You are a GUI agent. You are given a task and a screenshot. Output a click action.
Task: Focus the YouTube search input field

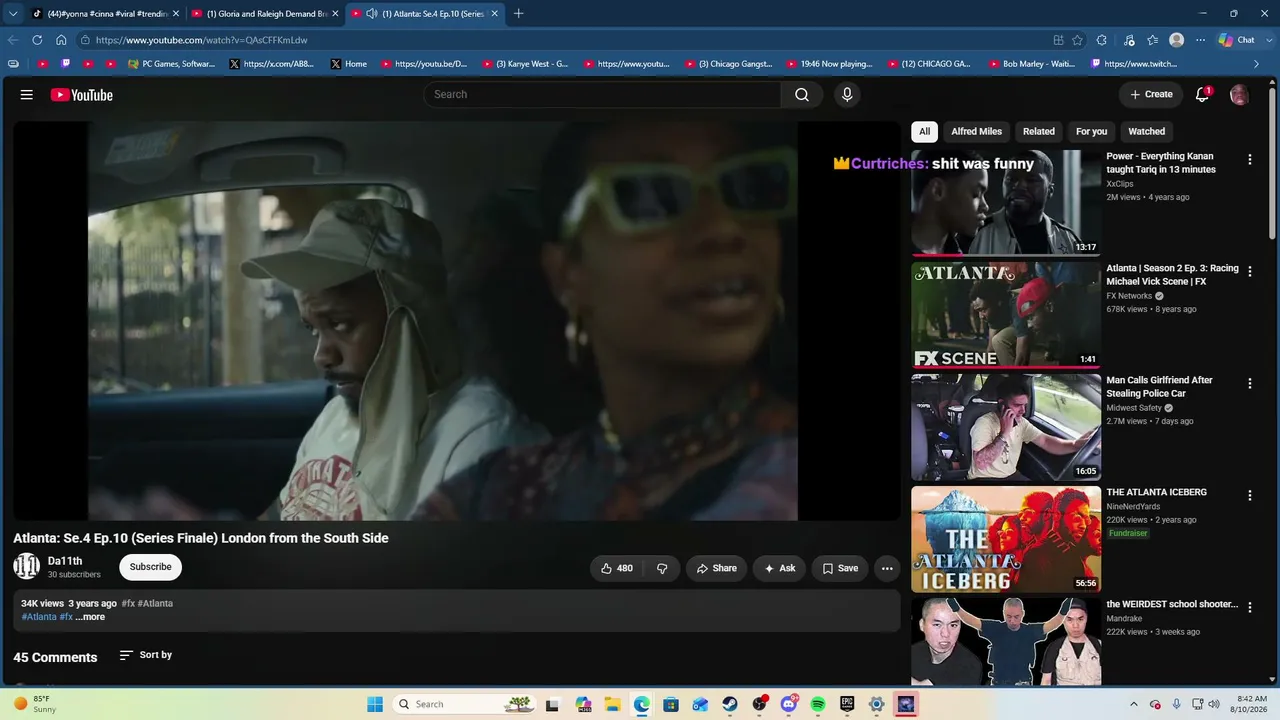(x=602, y=94)
